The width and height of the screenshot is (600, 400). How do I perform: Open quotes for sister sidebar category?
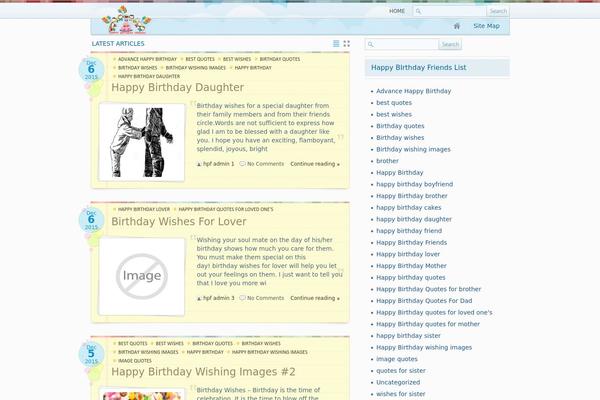(x=400, y=371)
